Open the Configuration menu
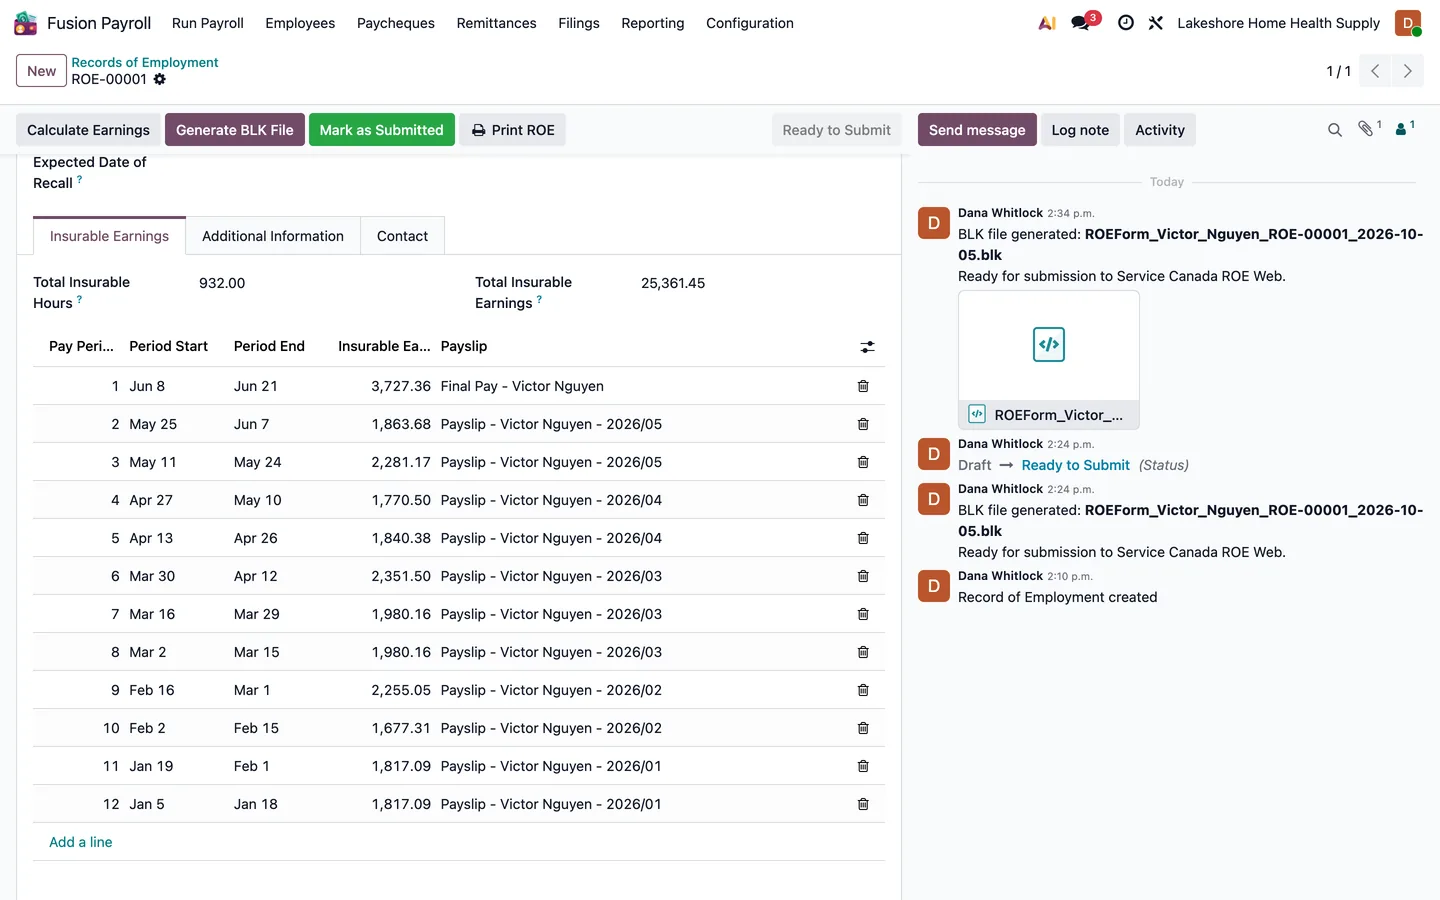 [x=750, y=23]
